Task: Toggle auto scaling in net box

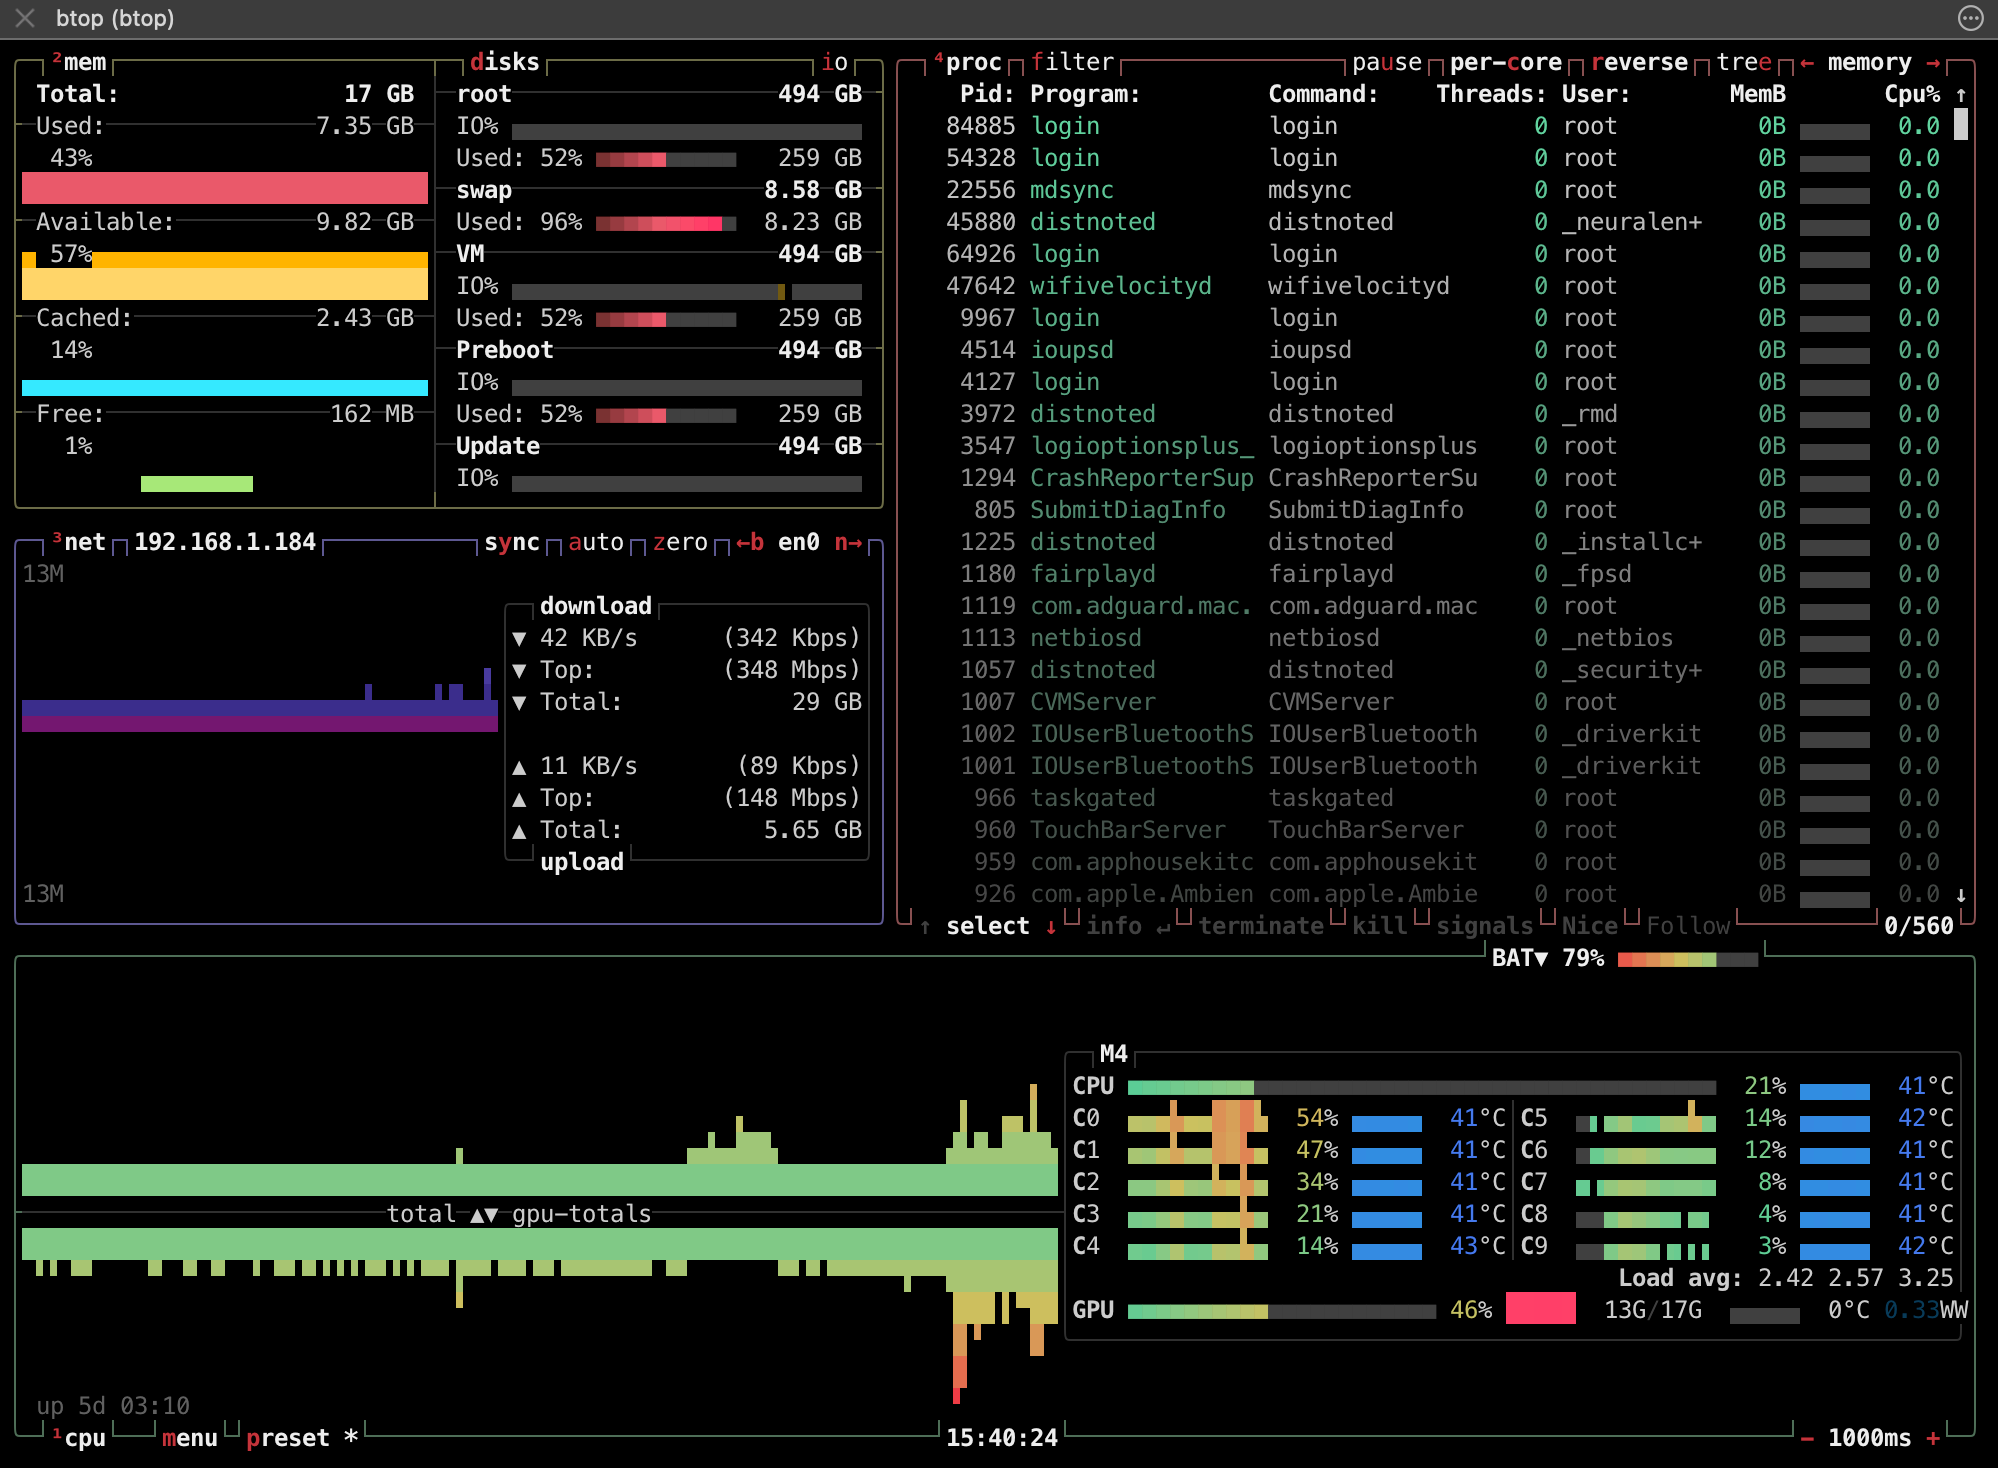Action: click(596, 542)
